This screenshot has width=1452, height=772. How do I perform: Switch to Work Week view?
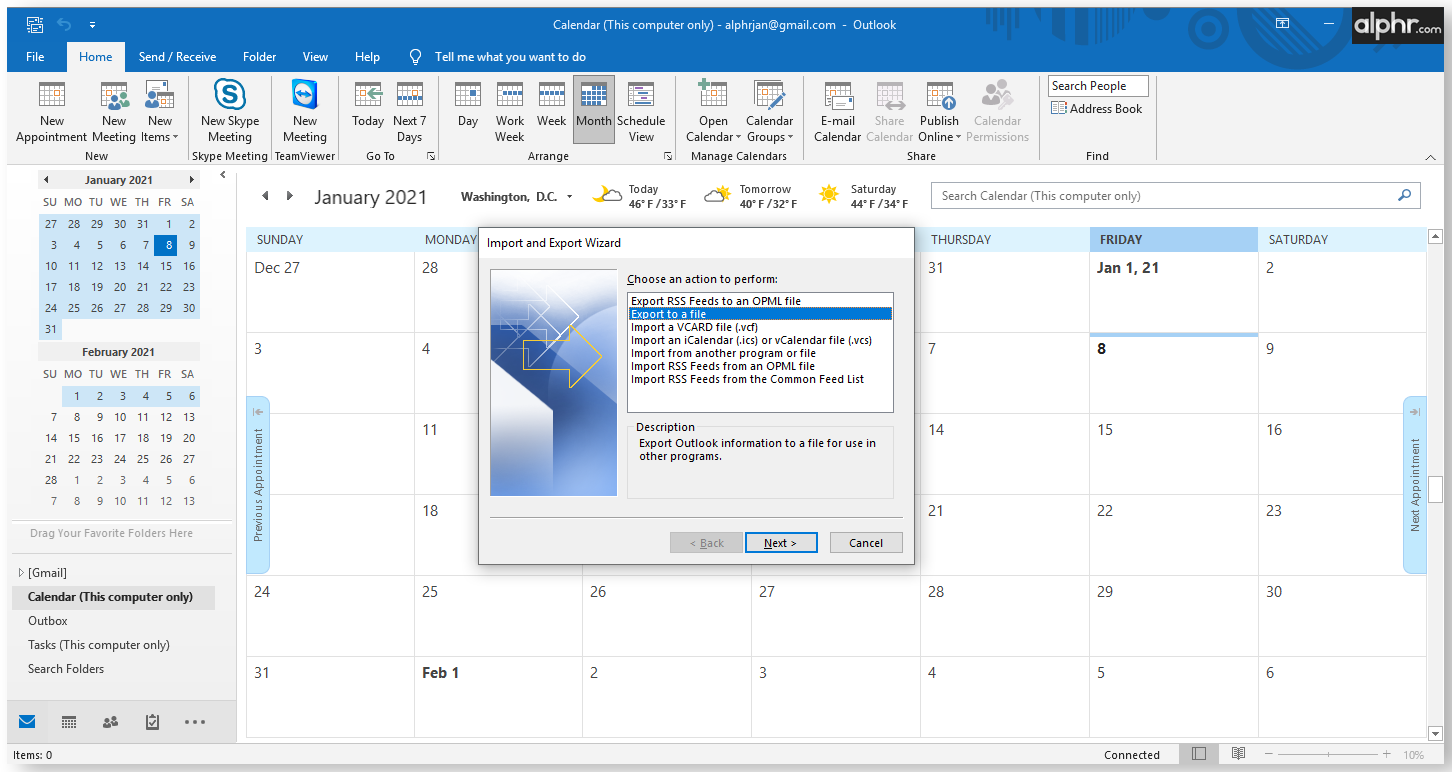pyautogui.click(x=510, y=112)
